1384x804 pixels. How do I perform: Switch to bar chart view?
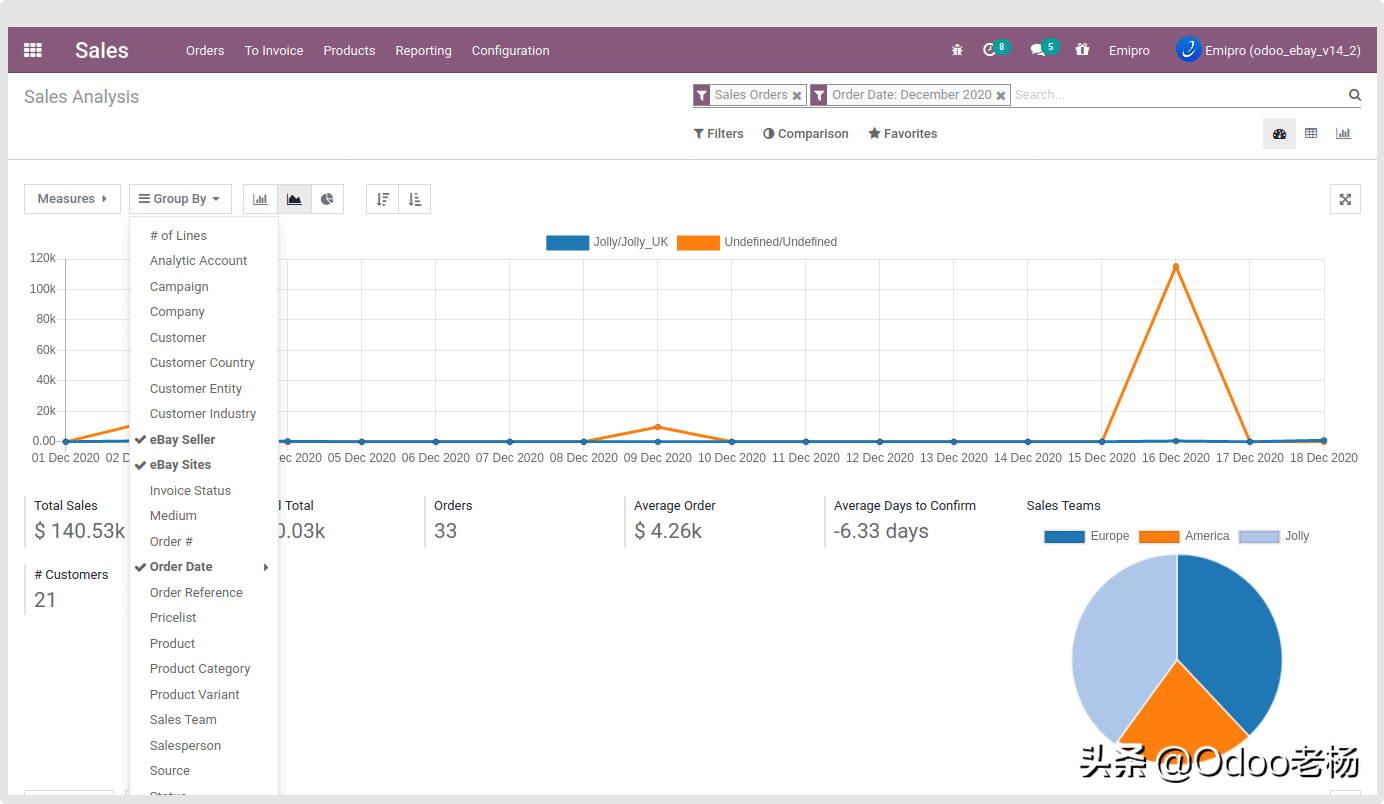pyautogui.click(x=260, y=199)
